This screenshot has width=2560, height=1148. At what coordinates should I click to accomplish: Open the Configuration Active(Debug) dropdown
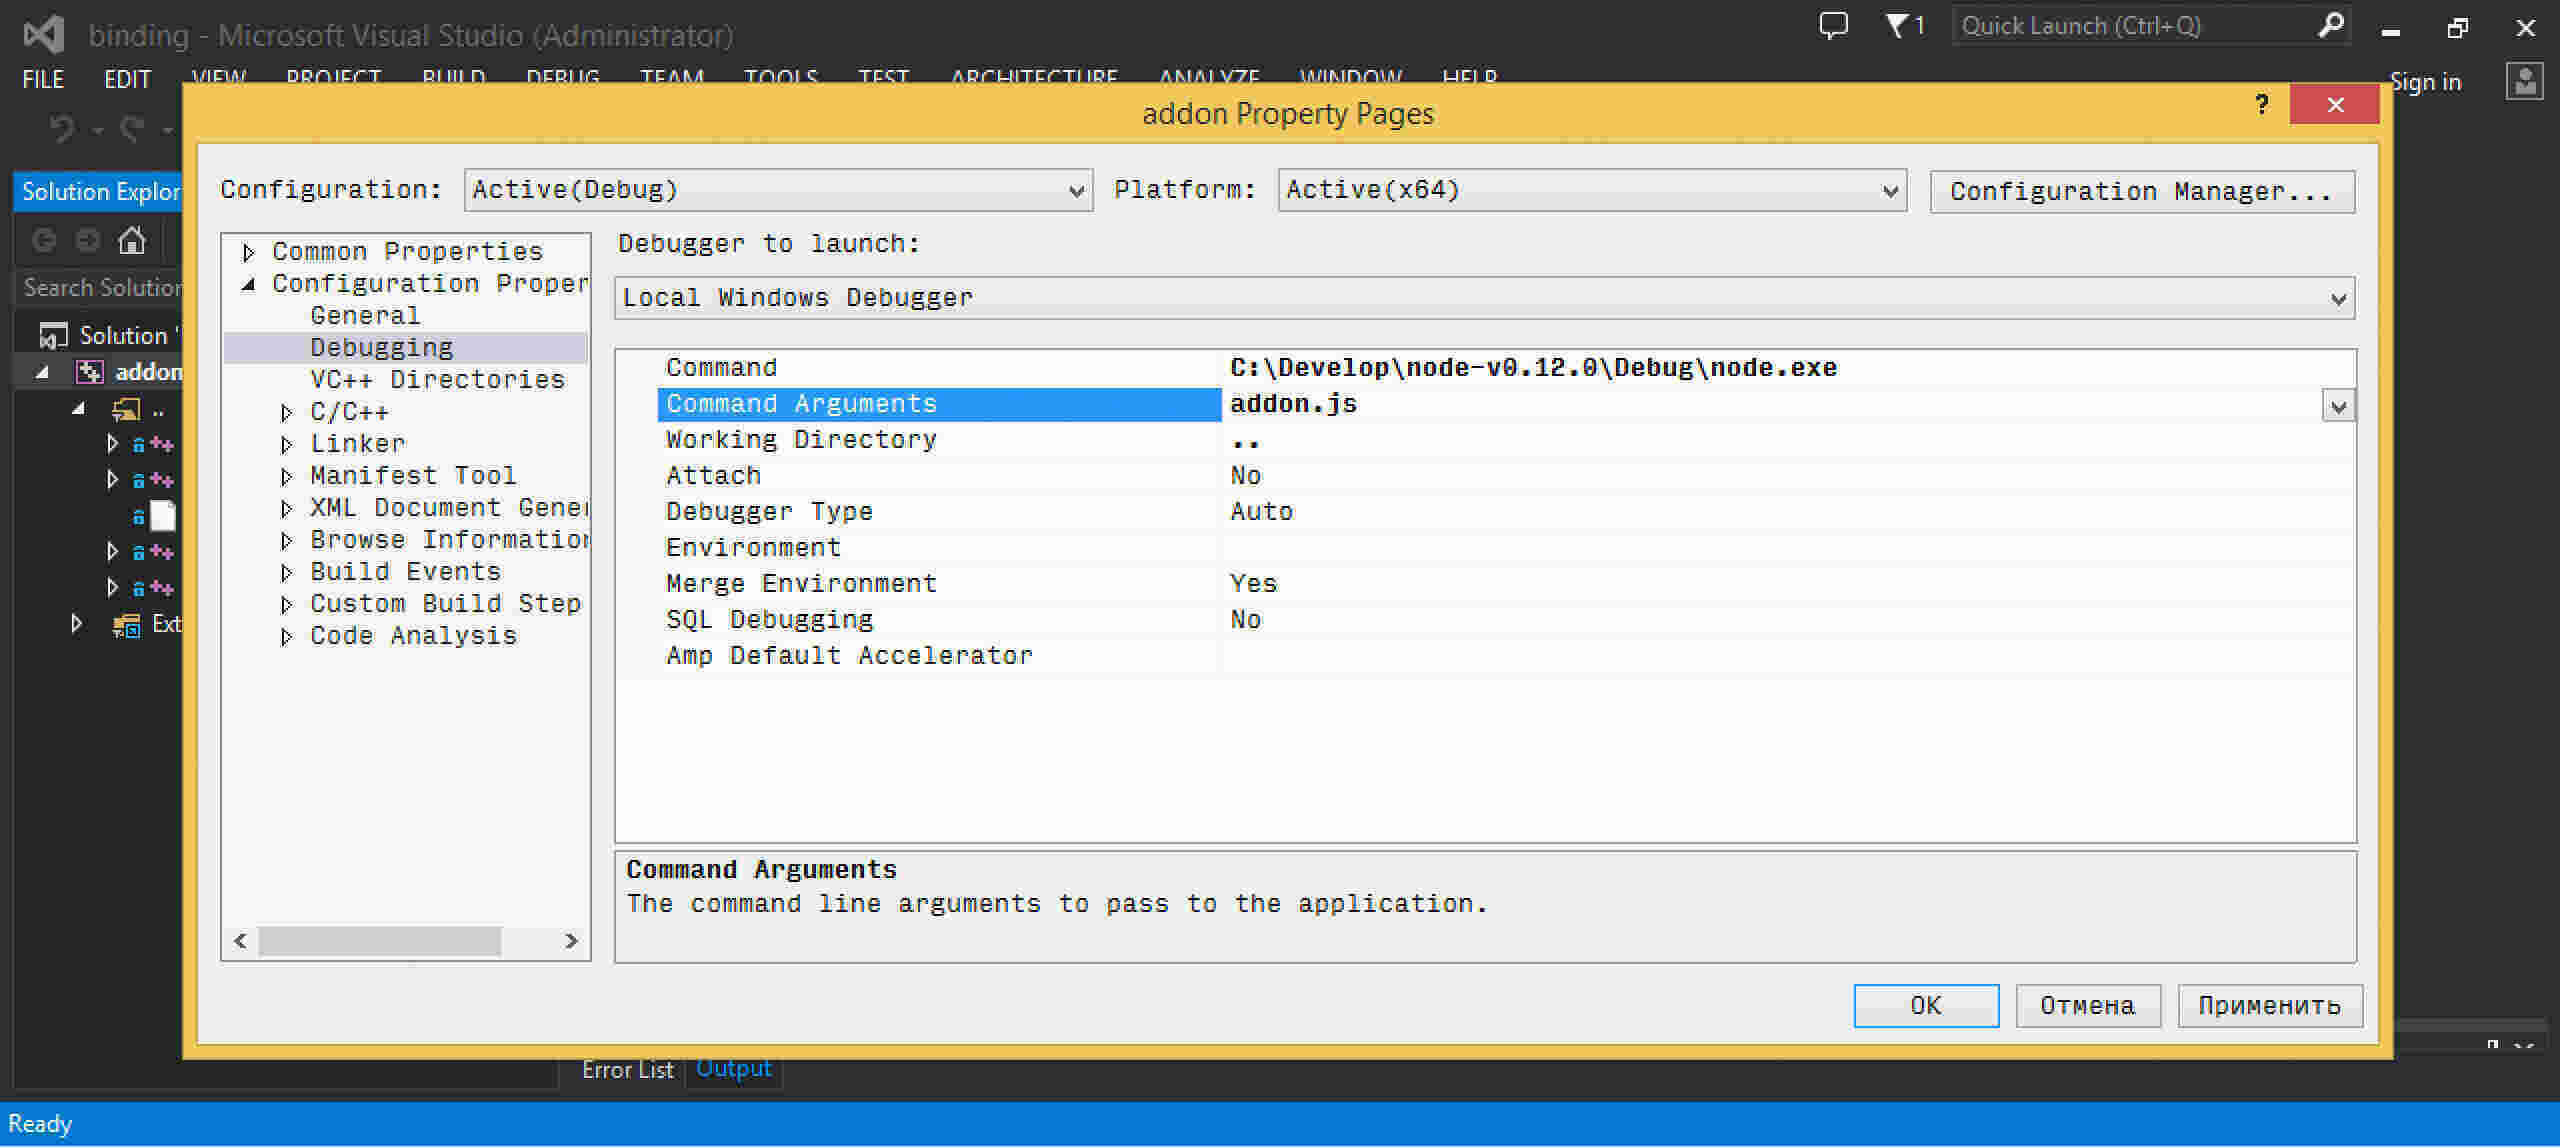tap(778, 190)
